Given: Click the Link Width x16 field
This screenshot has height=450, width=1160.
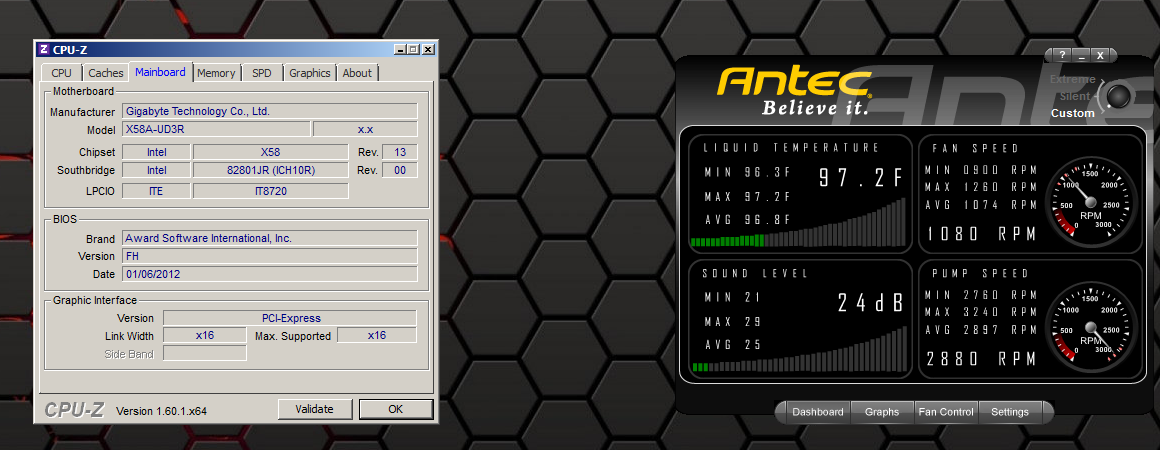Looking at the screenshot, I should [205, 335].
